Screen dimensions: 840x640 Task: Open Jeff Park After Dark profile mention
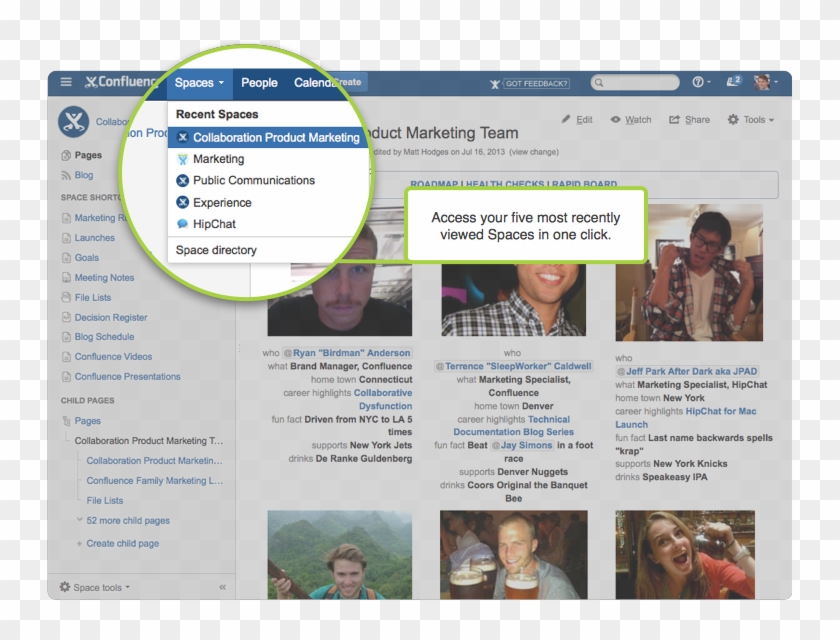tap(686, 371)
